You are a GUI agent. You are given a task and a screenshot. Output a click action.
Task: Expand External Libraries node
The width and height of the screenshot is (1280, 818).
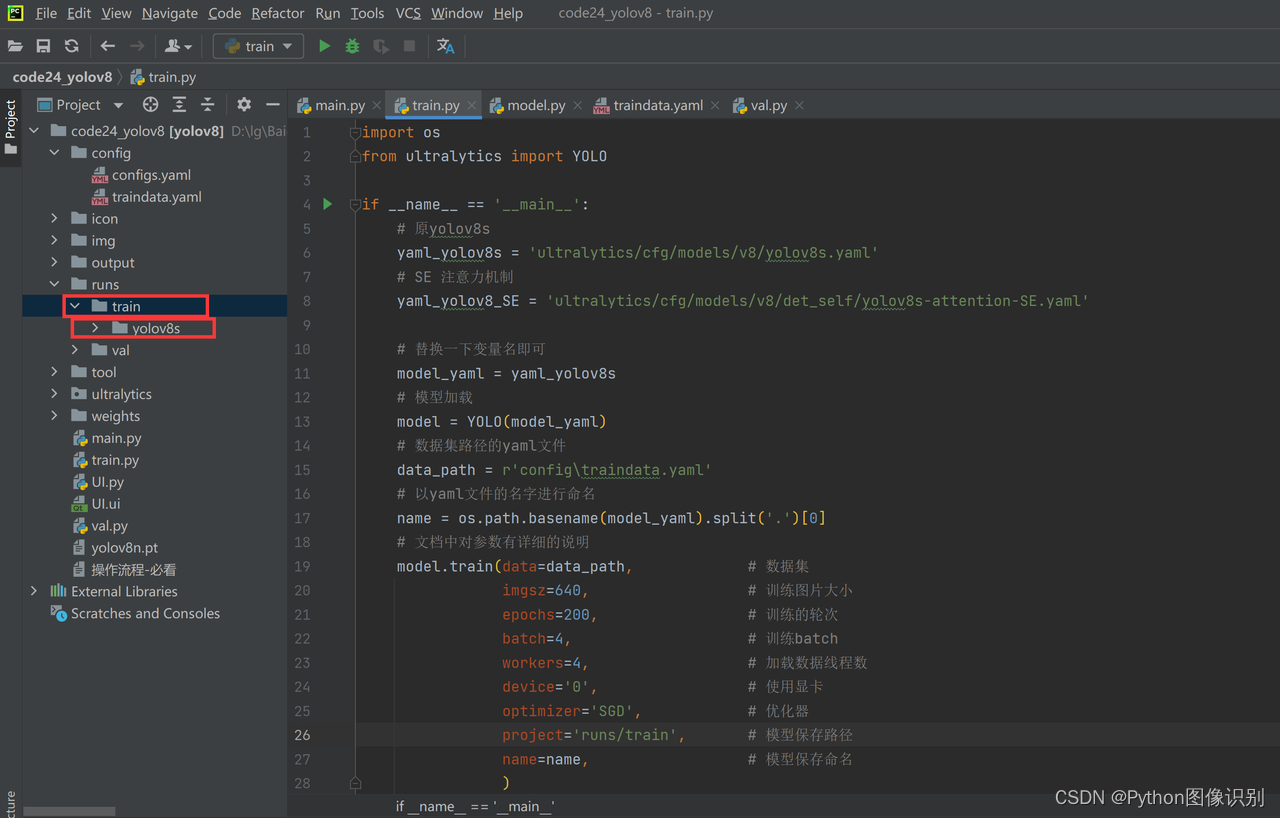35,591
